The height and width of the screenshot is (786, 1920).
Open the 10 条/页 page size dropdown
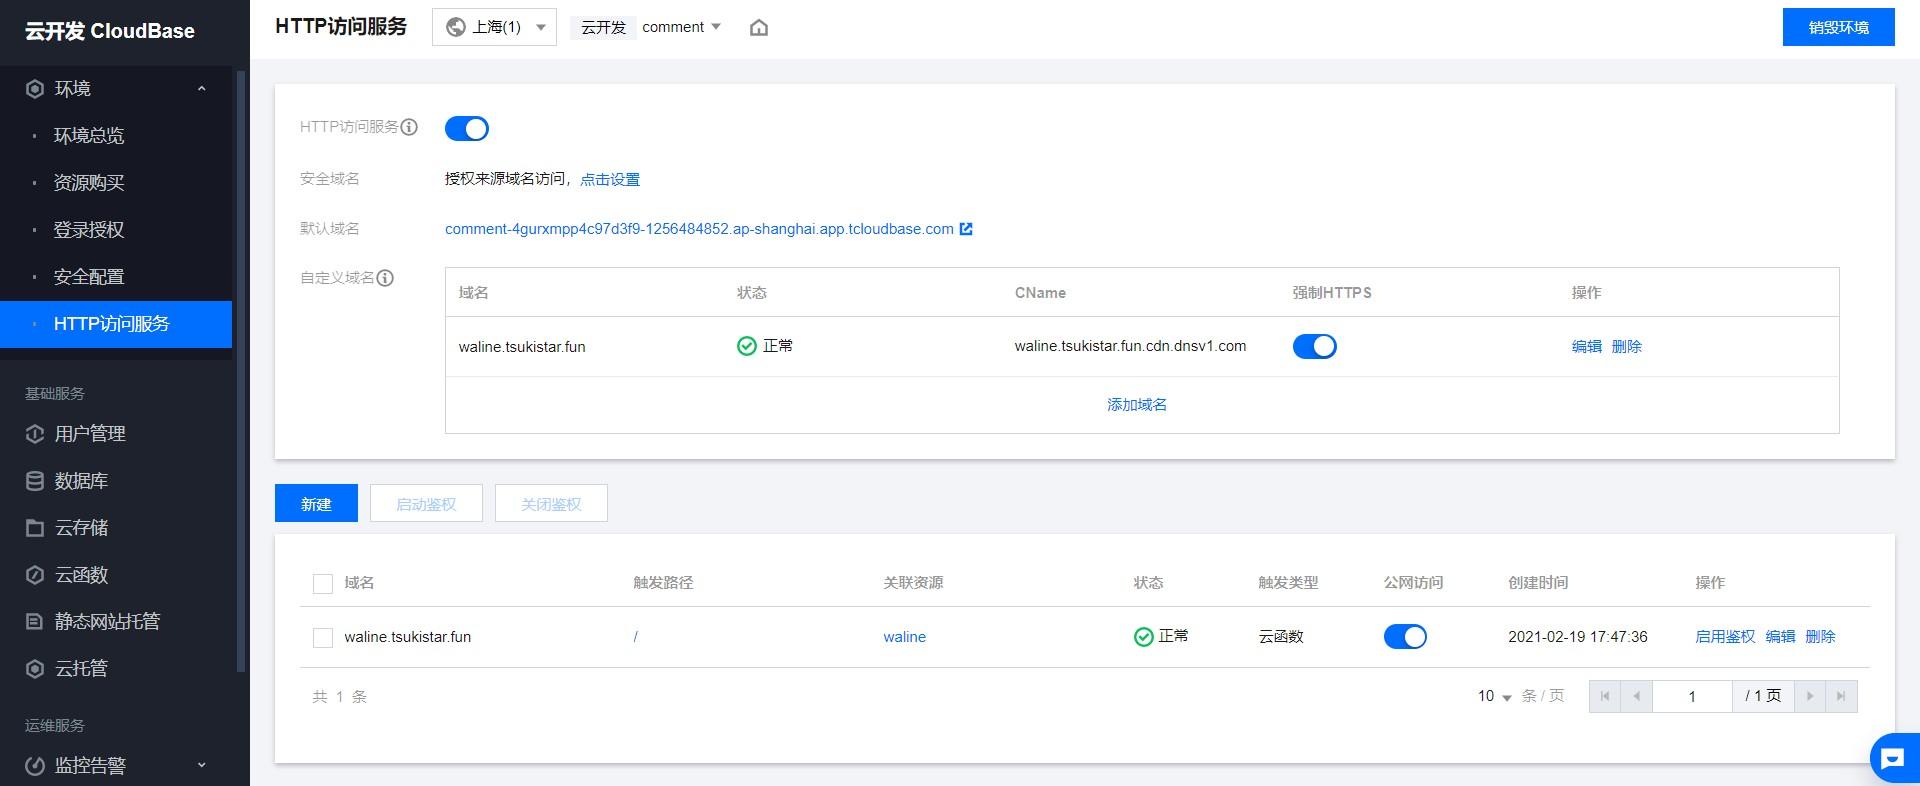point(1494,696)
